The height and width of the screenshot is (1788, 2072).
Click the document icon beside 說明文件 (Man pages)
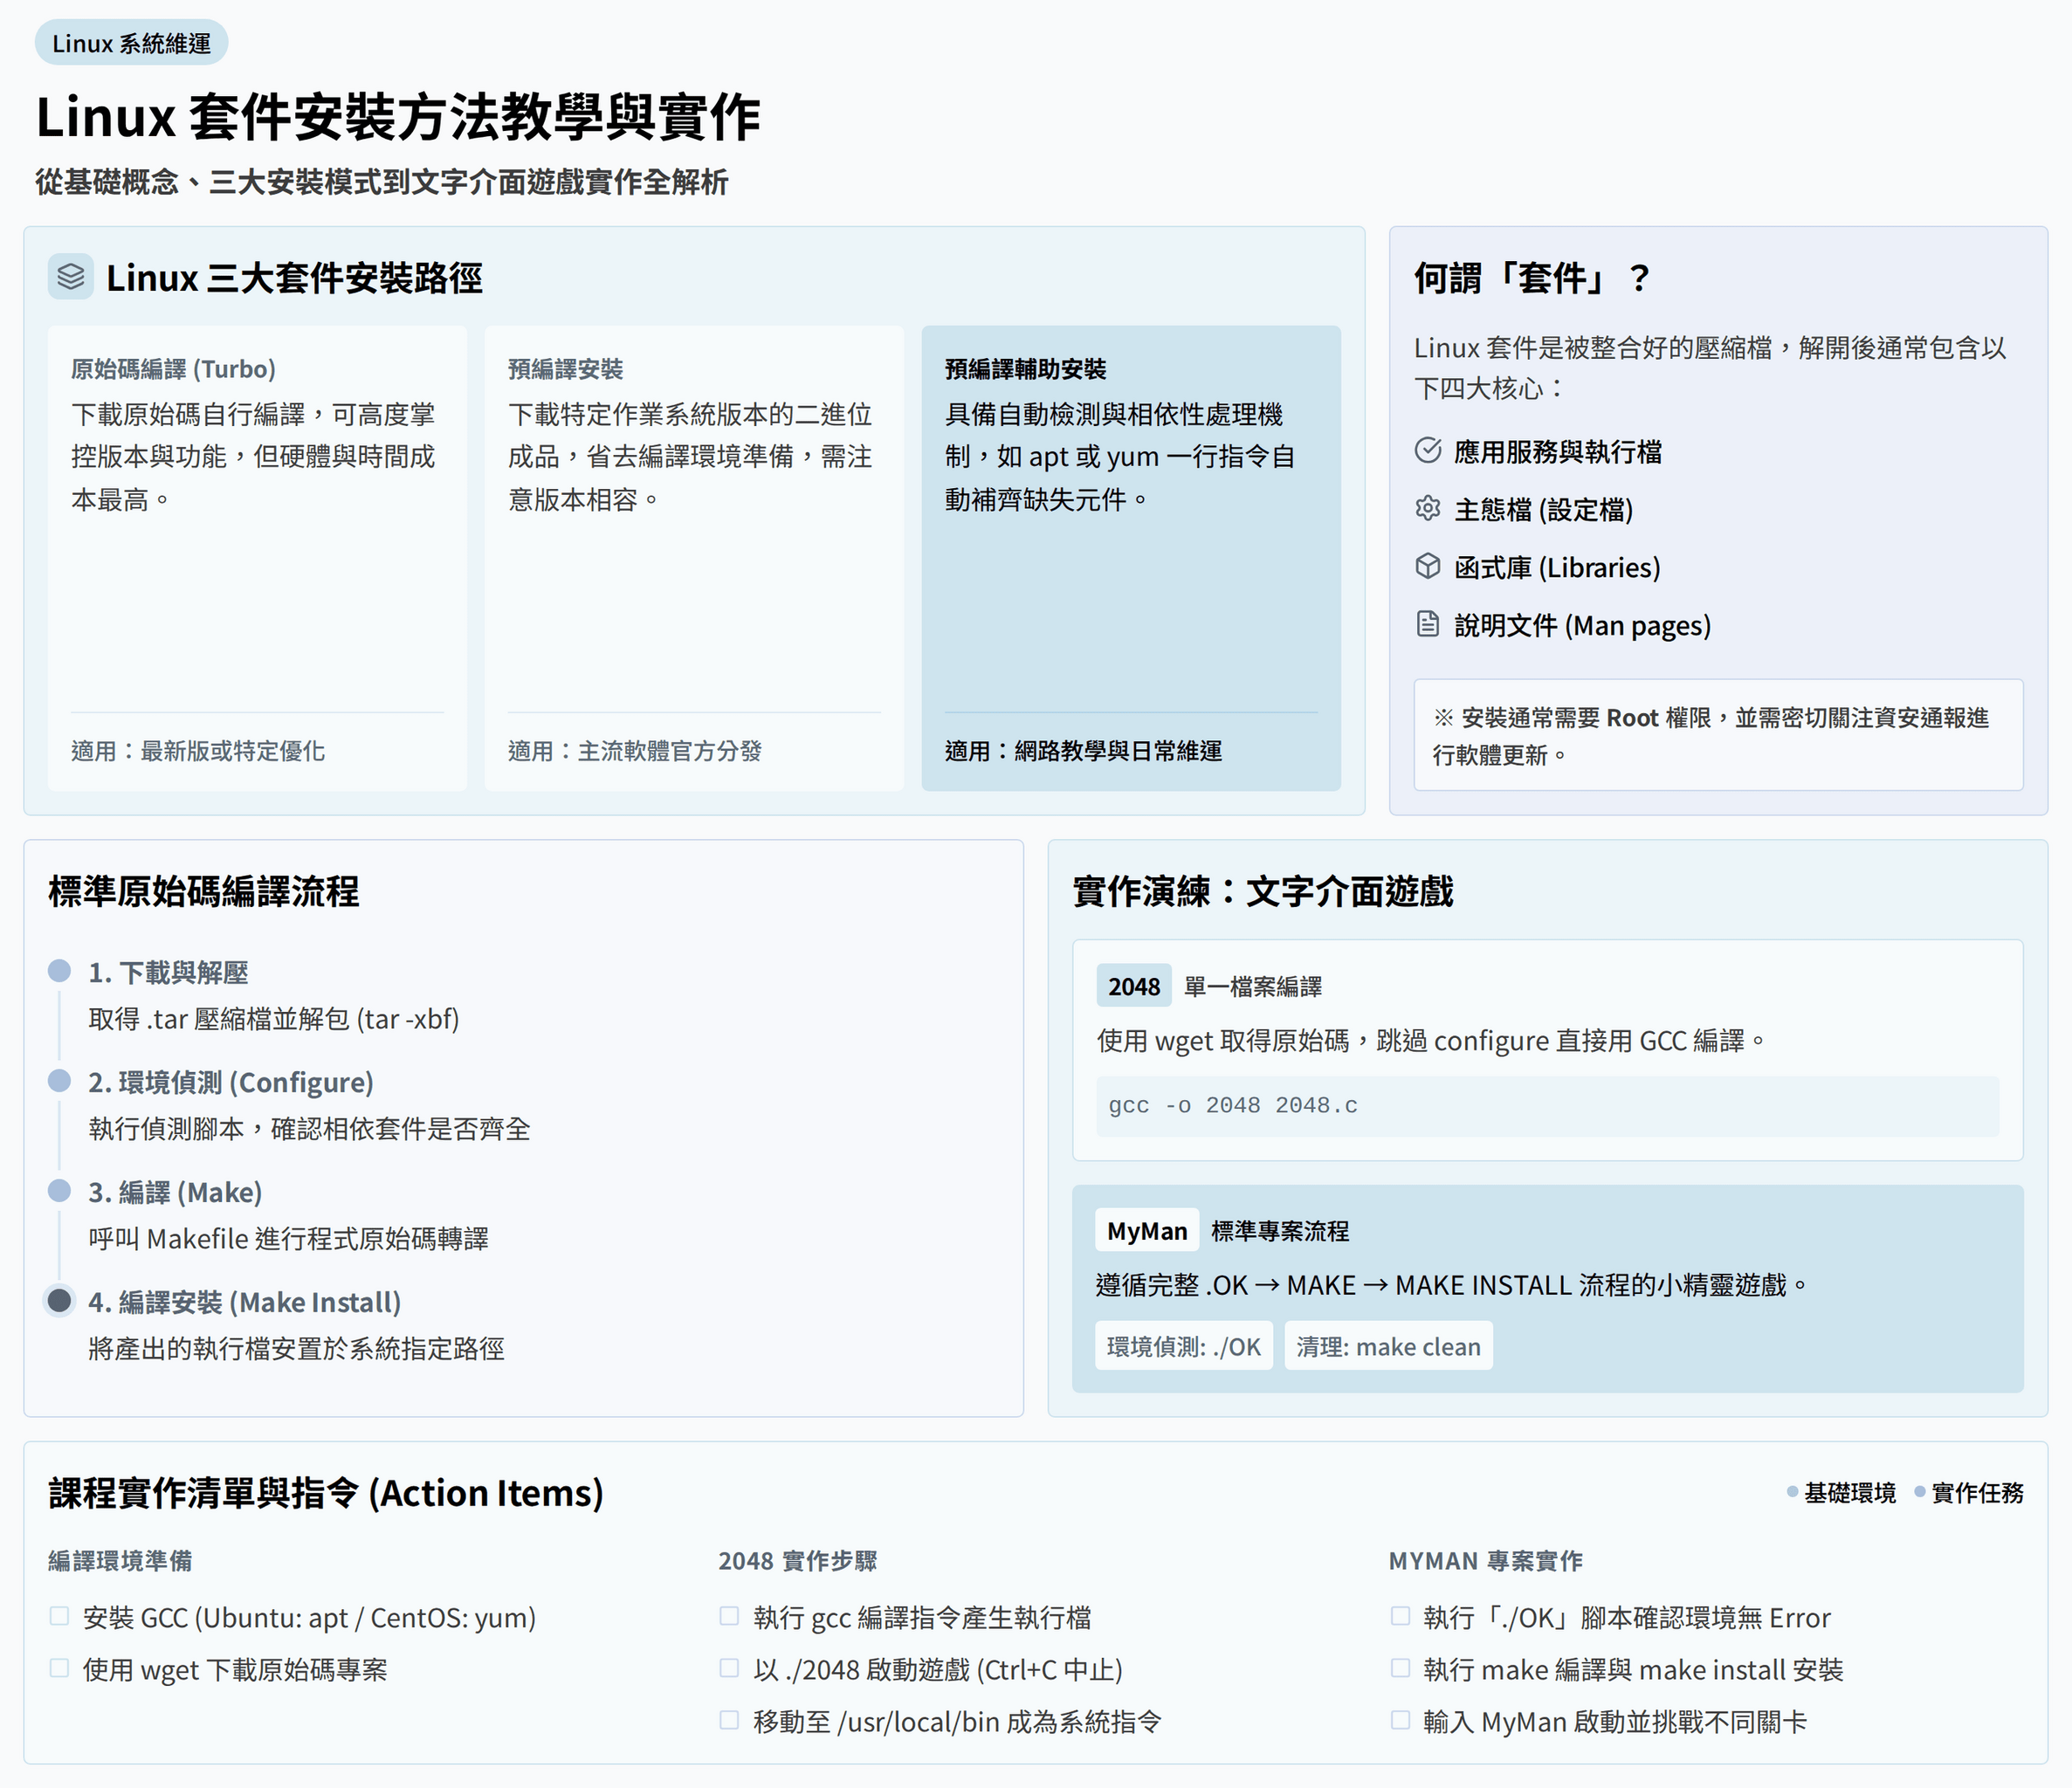click(x=1428, y=625)
